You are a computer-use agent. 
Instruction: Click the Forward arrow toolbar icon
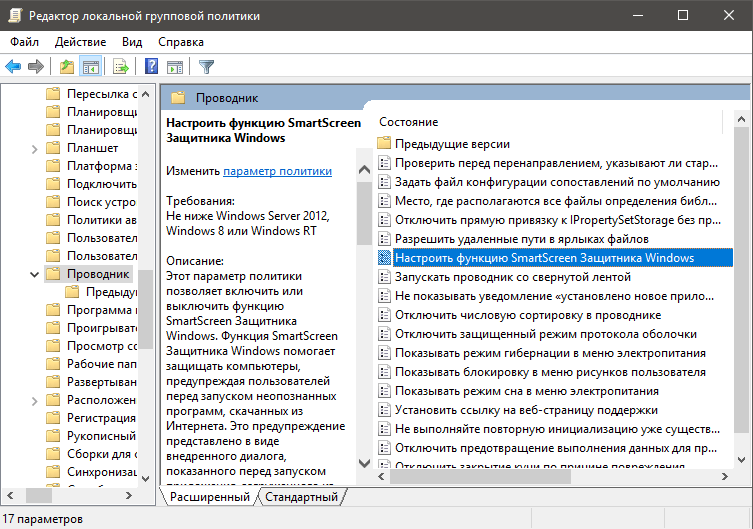point(36,66)
